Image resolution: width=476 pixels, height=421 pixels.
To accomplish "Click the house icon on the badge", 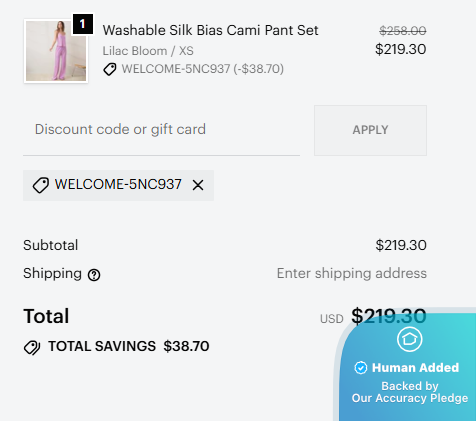I will [410, 339].
